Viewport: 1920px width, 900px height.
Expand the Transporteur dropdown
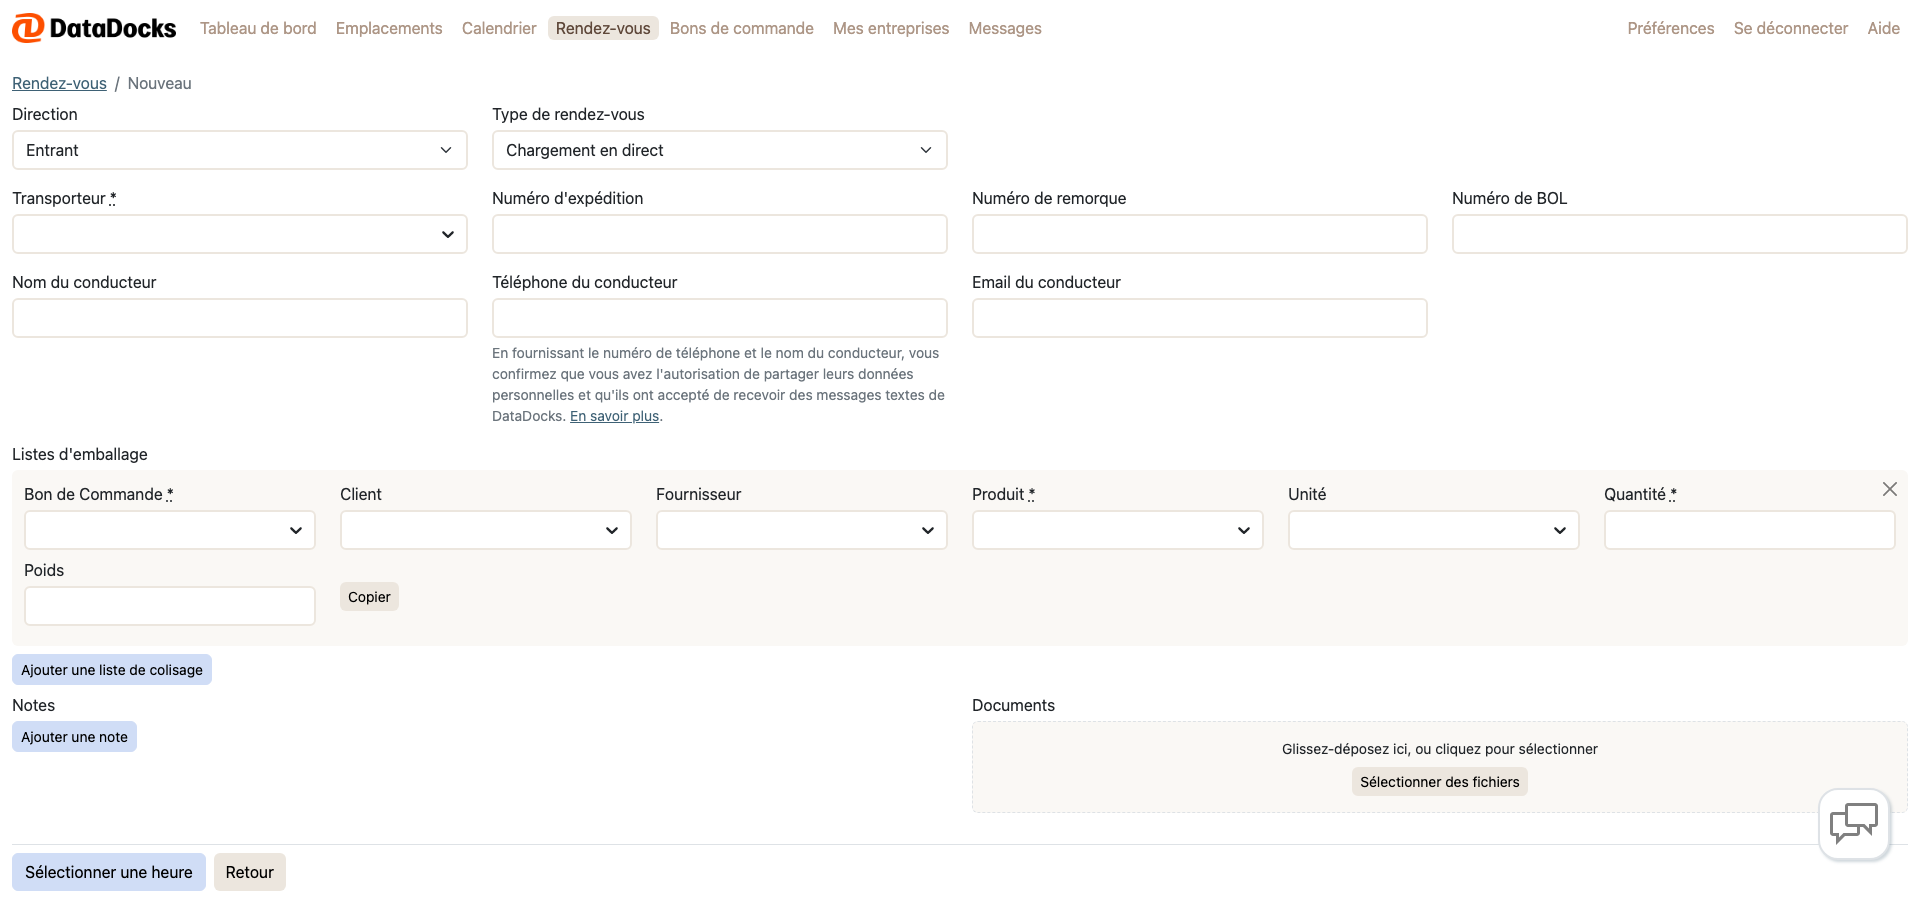(x=240, y=234)
